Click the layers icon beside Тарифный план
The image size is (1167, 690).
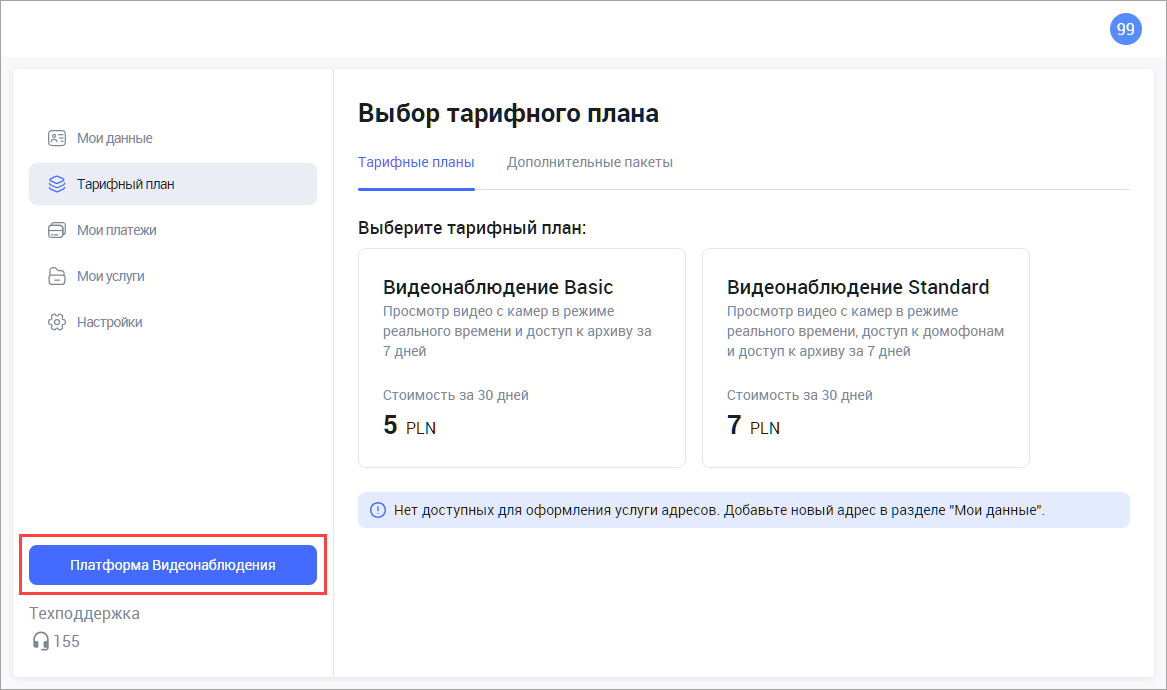pos(57,184)
